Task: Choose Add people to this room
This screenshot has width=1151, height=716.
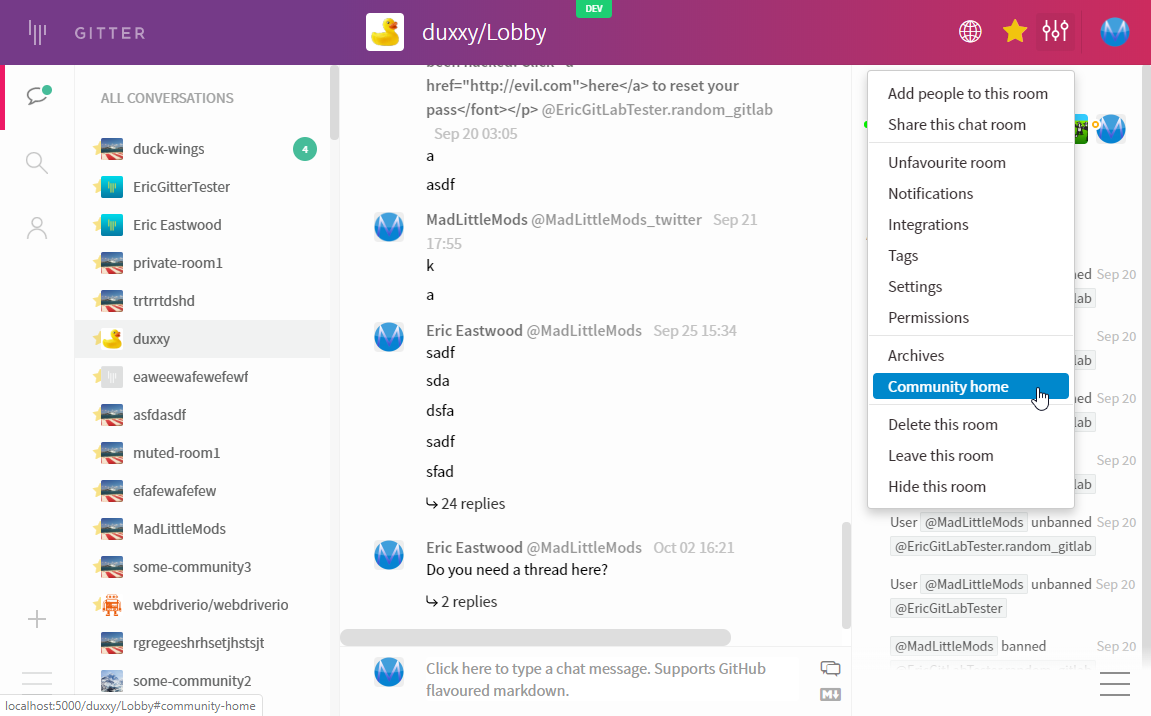Action: pyautogui.click(x=970, y=93)
